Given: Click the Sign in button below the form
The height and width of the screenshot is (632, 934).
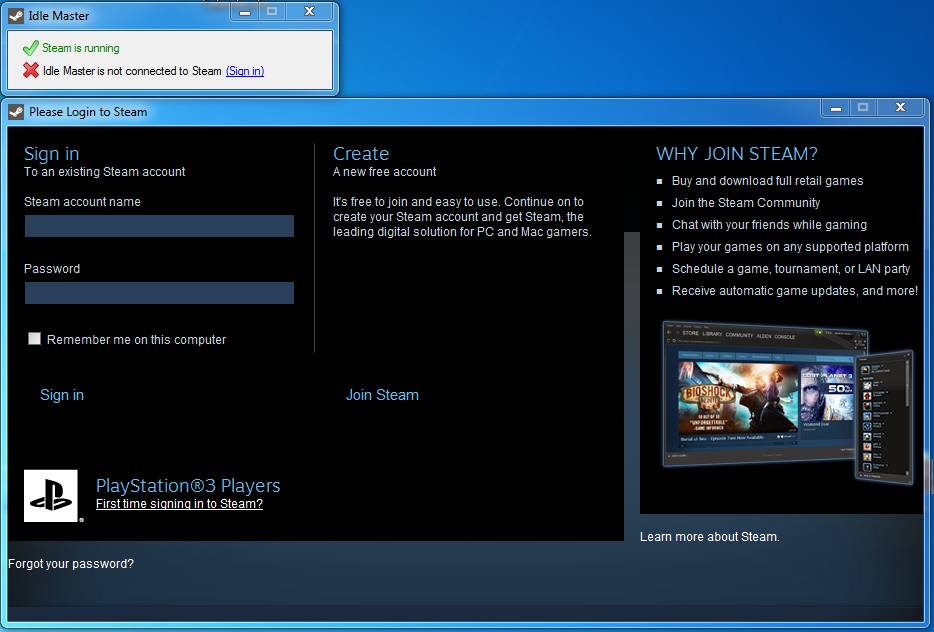Looking at the screenshot, I should point(62,395).
